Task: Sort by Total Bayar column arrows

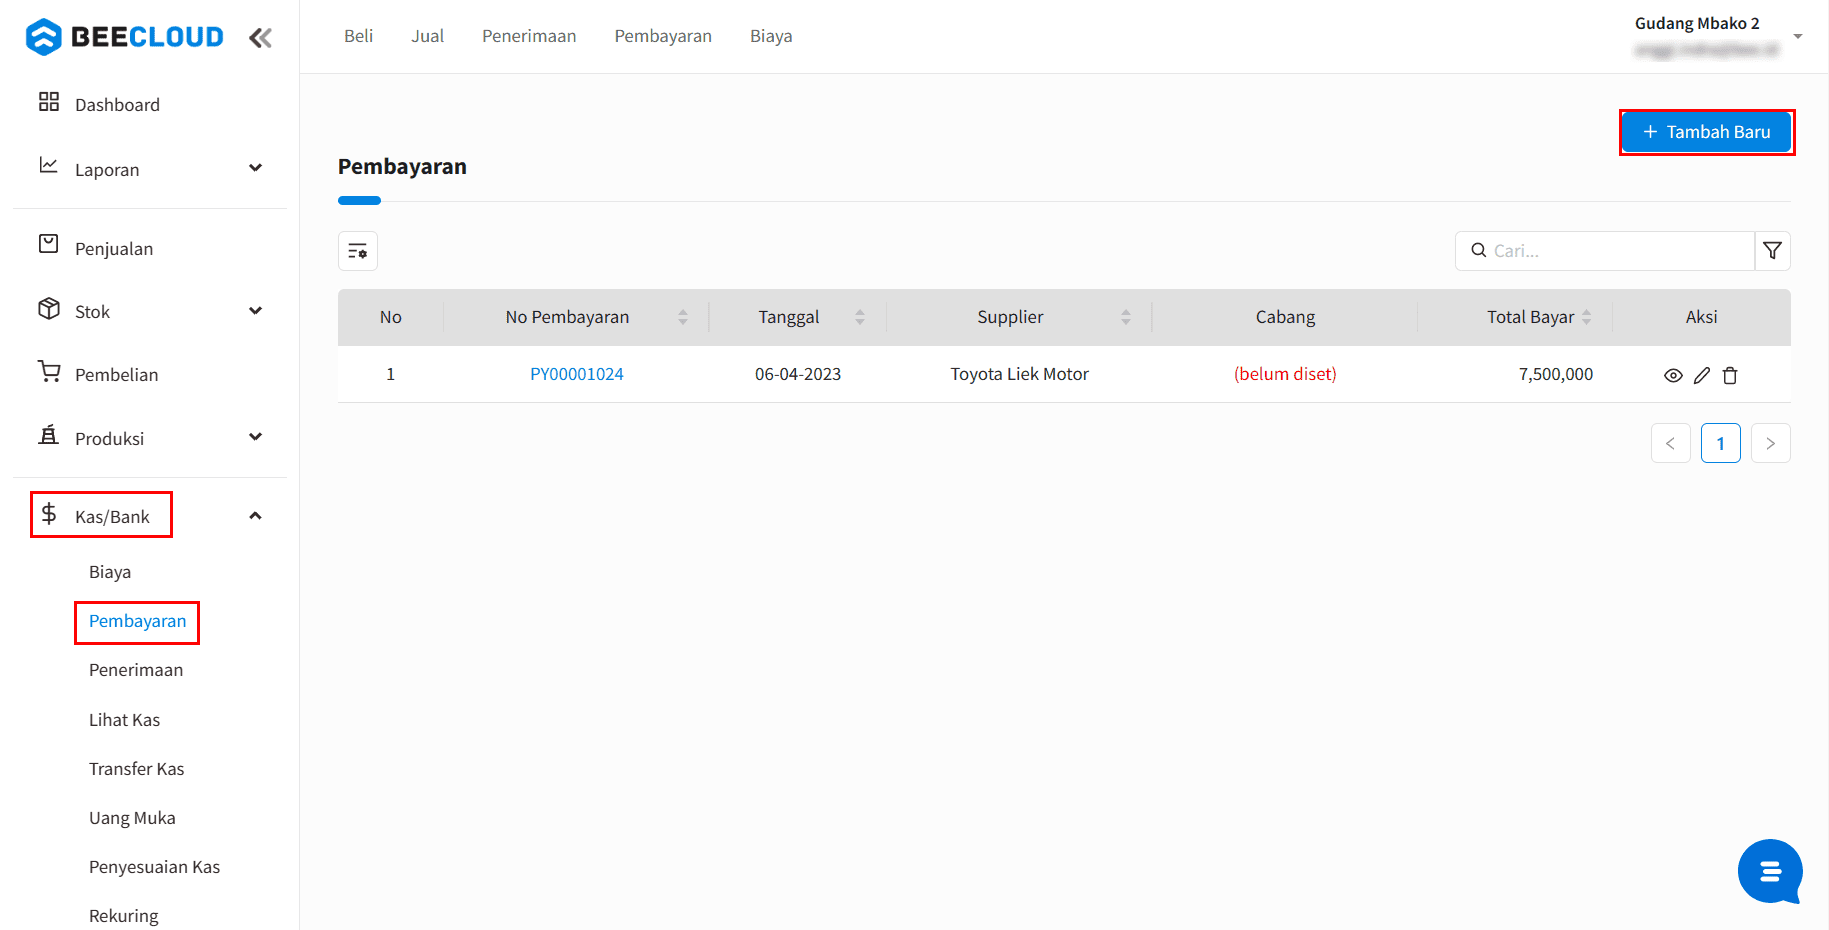Action: (x=1586, y=317)
